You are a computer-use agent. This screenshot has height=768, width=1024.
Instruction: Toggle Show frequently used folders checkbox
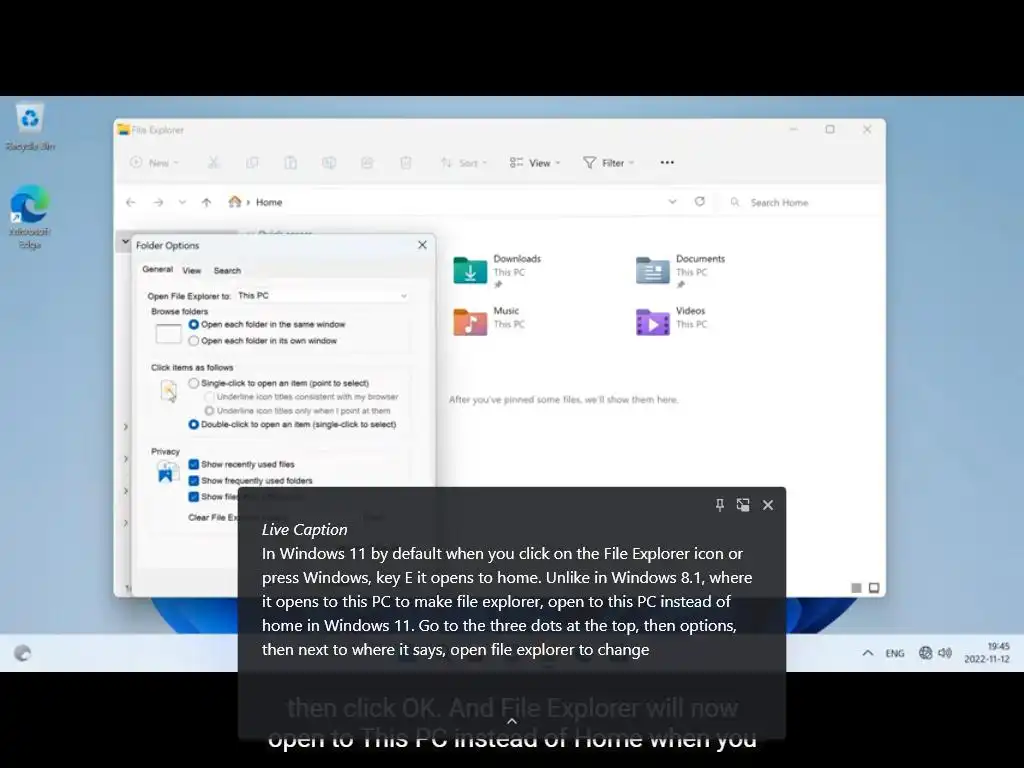pyautogui.click(x=251, y=481)
